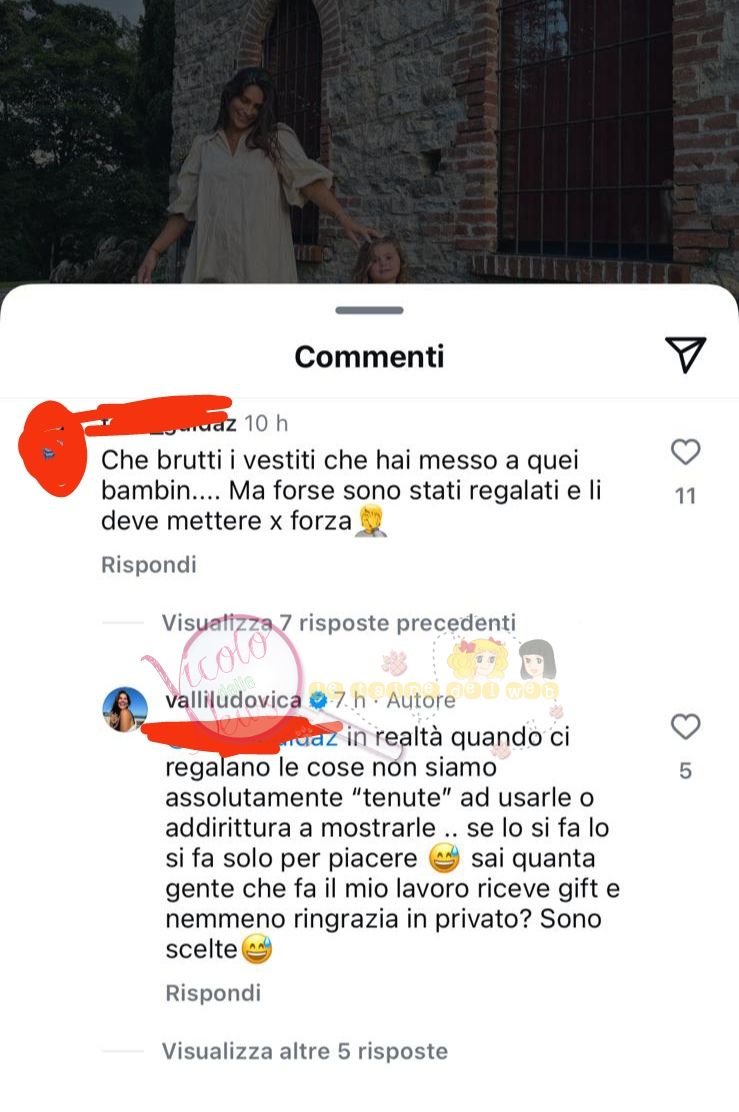
Task: Open the first commenter's redacted avatar
Action: (51, 449)
